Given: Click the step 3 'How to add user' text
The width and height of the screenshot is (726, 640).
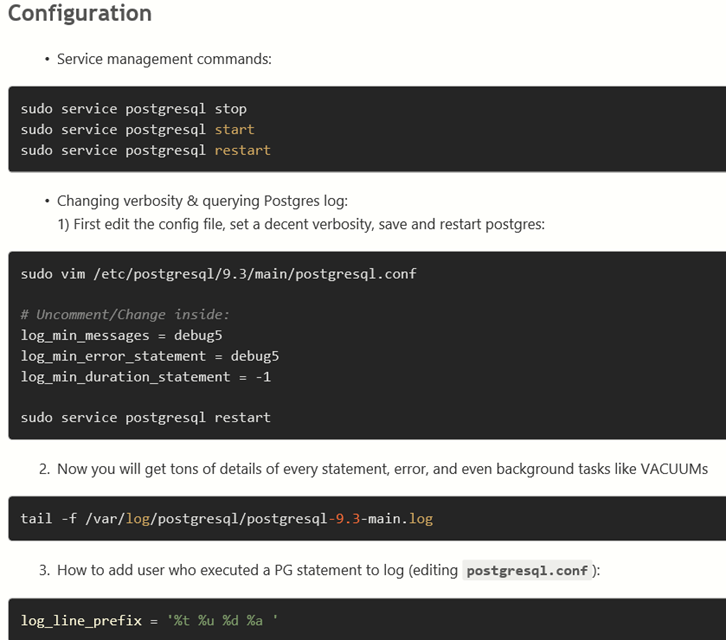Looking at the screenshot, I should click(258, 570).
